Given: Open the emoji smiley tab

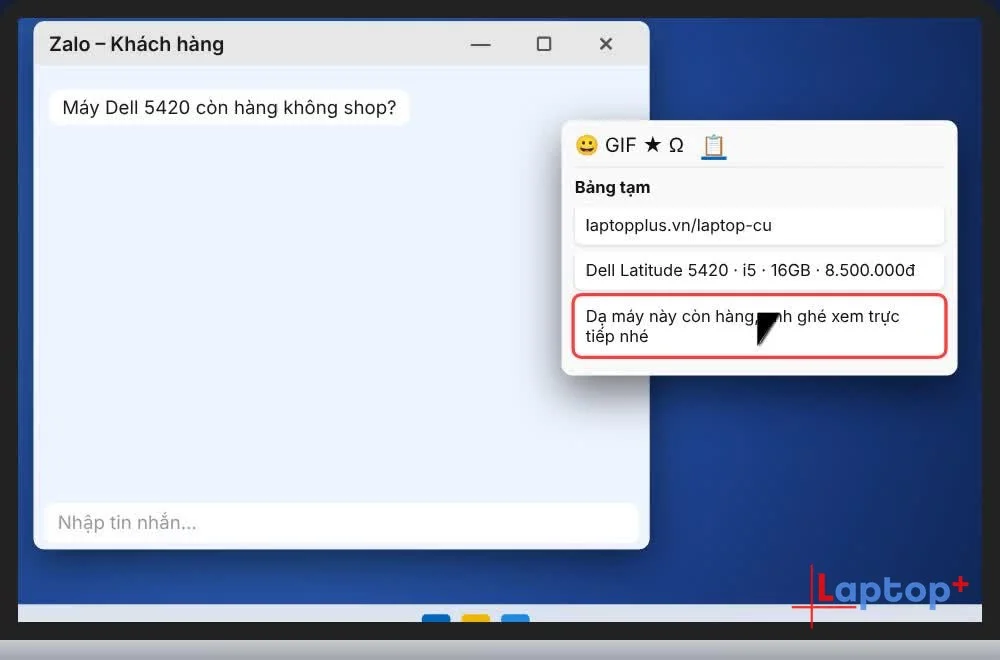Looking at the screenshot, I should click(x=586, y=145).
